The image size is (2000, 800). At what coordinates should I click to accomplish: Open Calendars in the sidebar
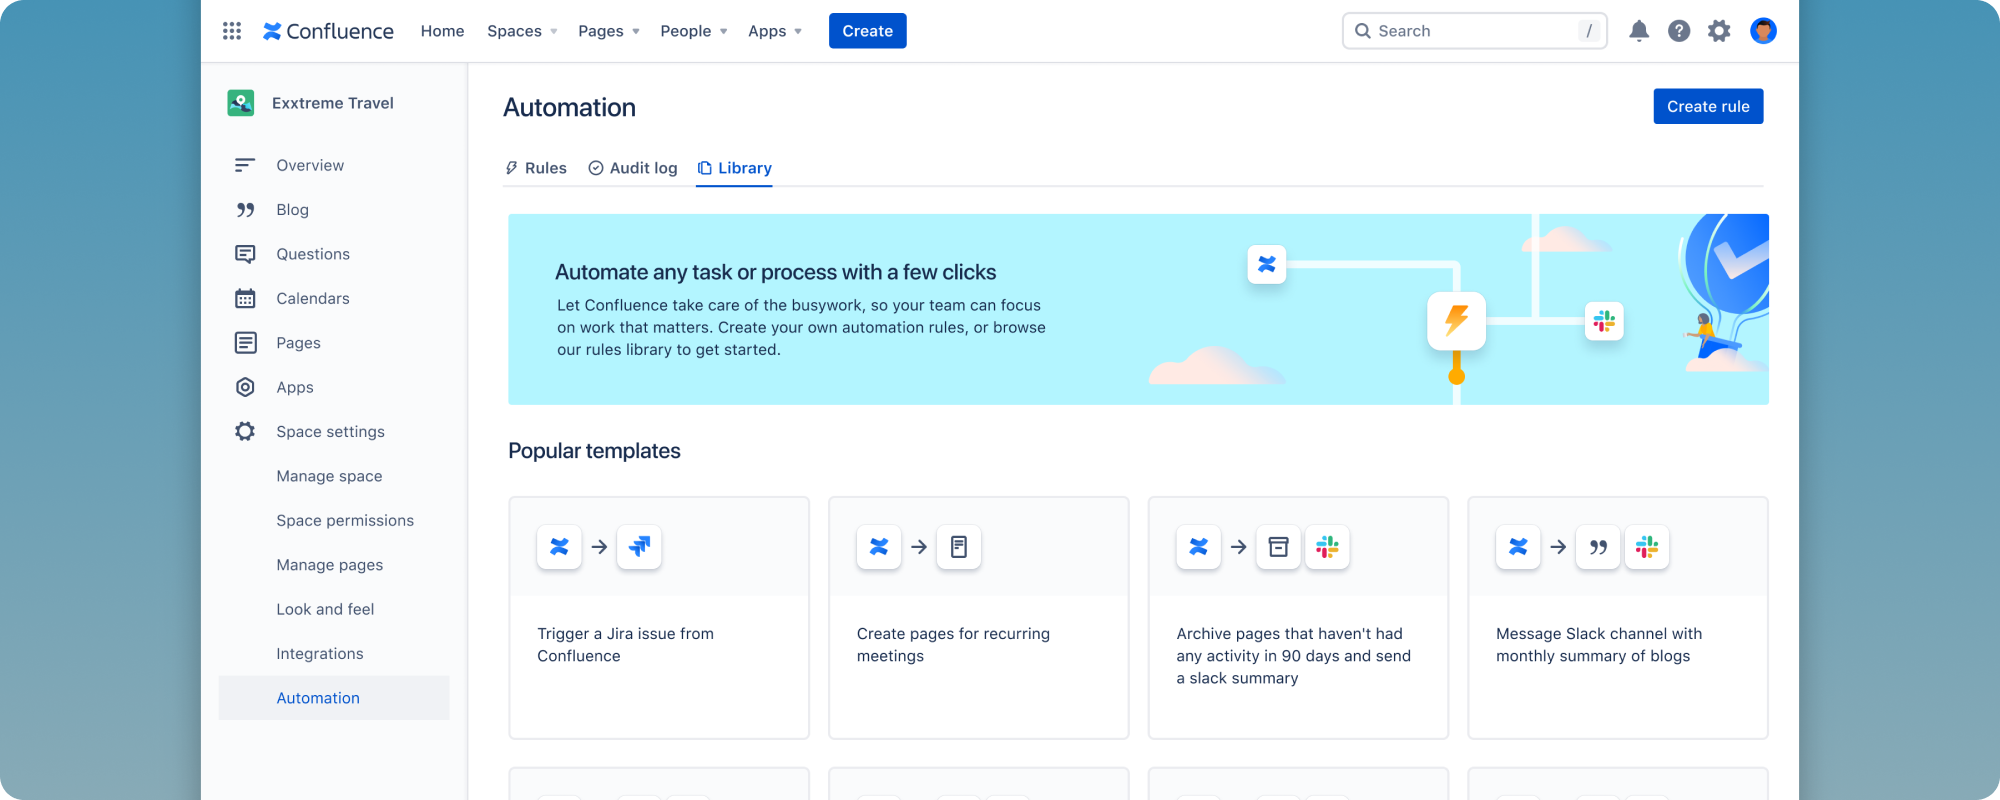point(312,298)
